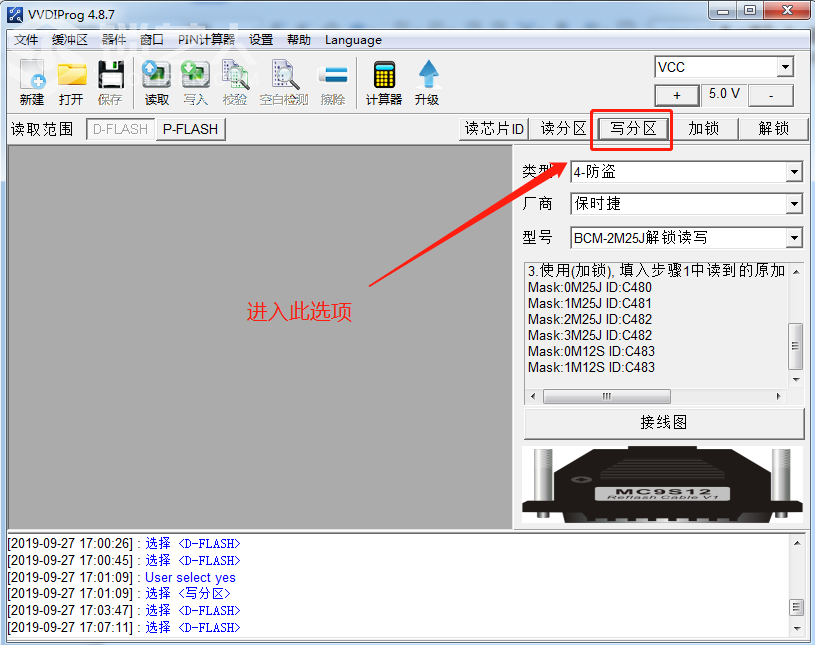Click the 读芯片ID button
The width and height of the screenshot is (815, 645).
coord(494,128)
